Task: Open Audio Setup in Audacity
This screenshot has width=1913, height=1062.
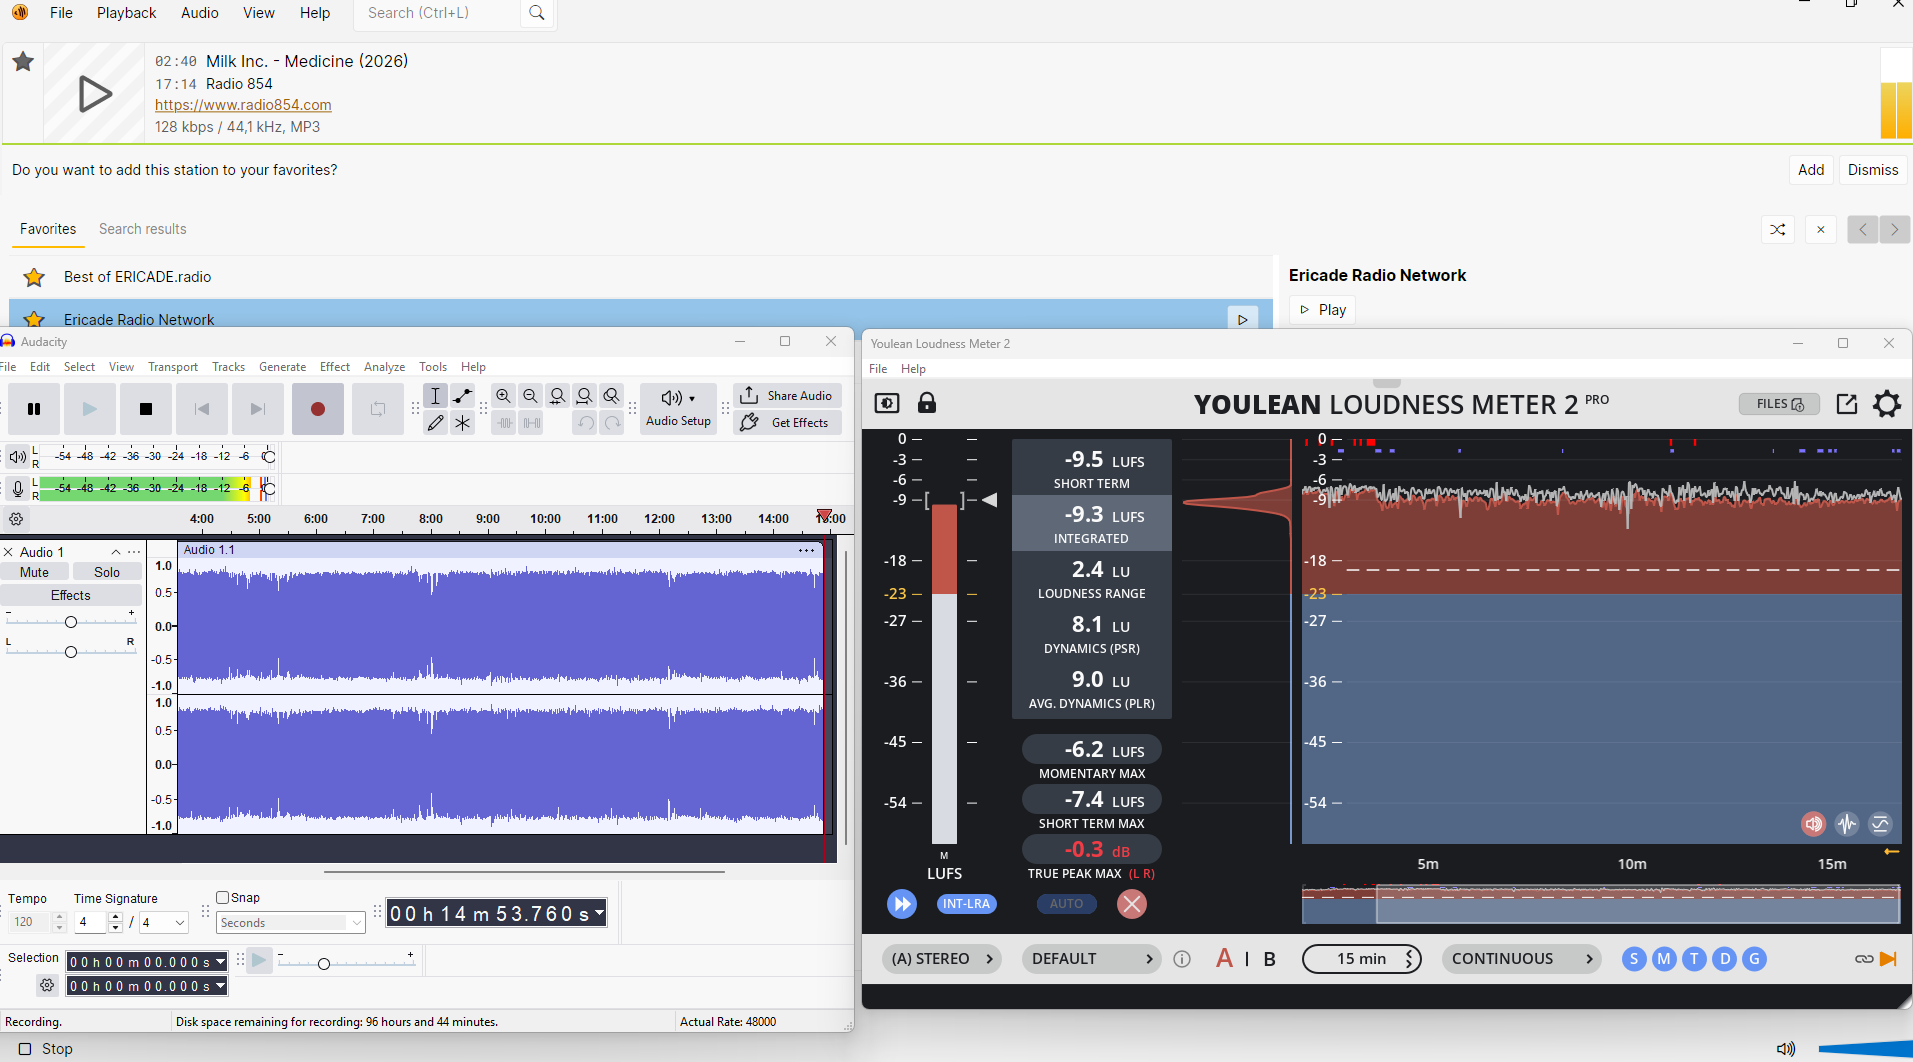Action: click(678, 409)
